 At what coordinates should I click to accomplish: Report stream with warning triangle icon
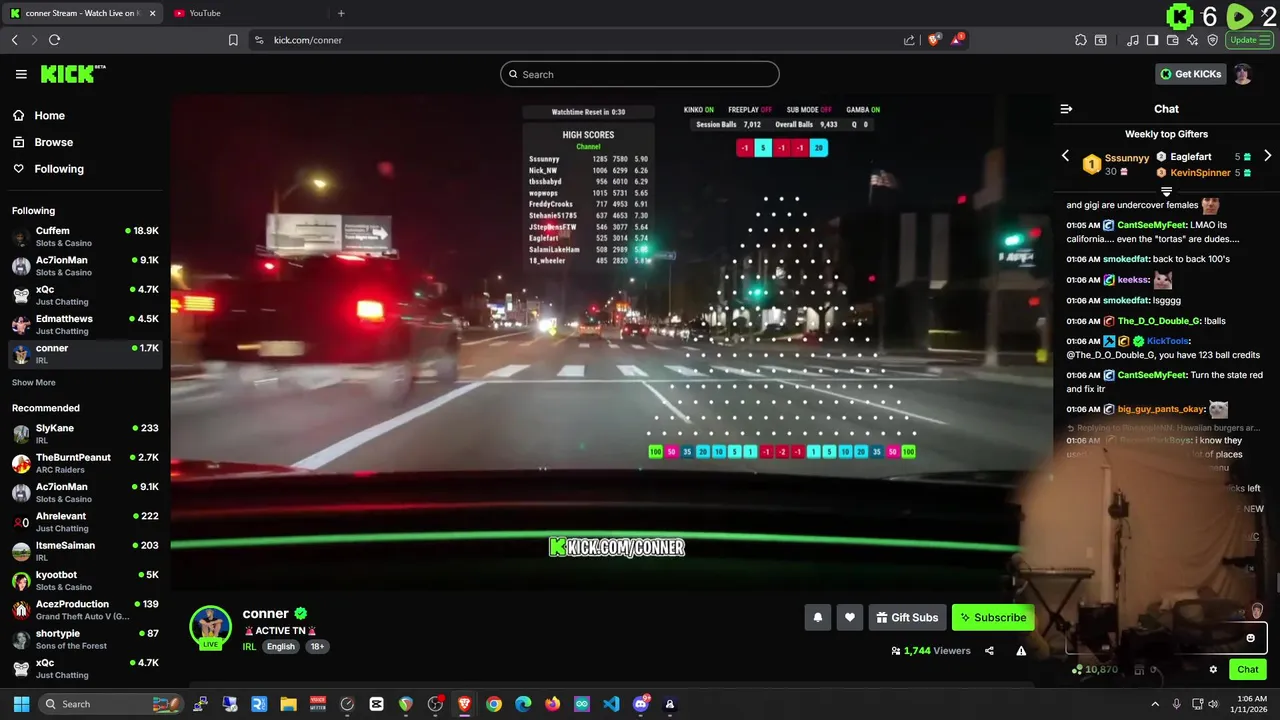click(1021, 651)
